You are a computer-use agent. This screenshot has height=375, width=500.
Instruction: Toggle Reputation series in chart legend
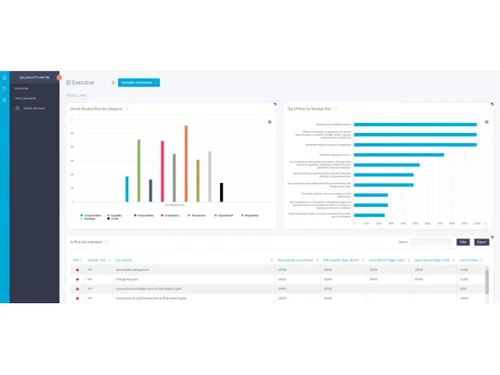point(250,215)
